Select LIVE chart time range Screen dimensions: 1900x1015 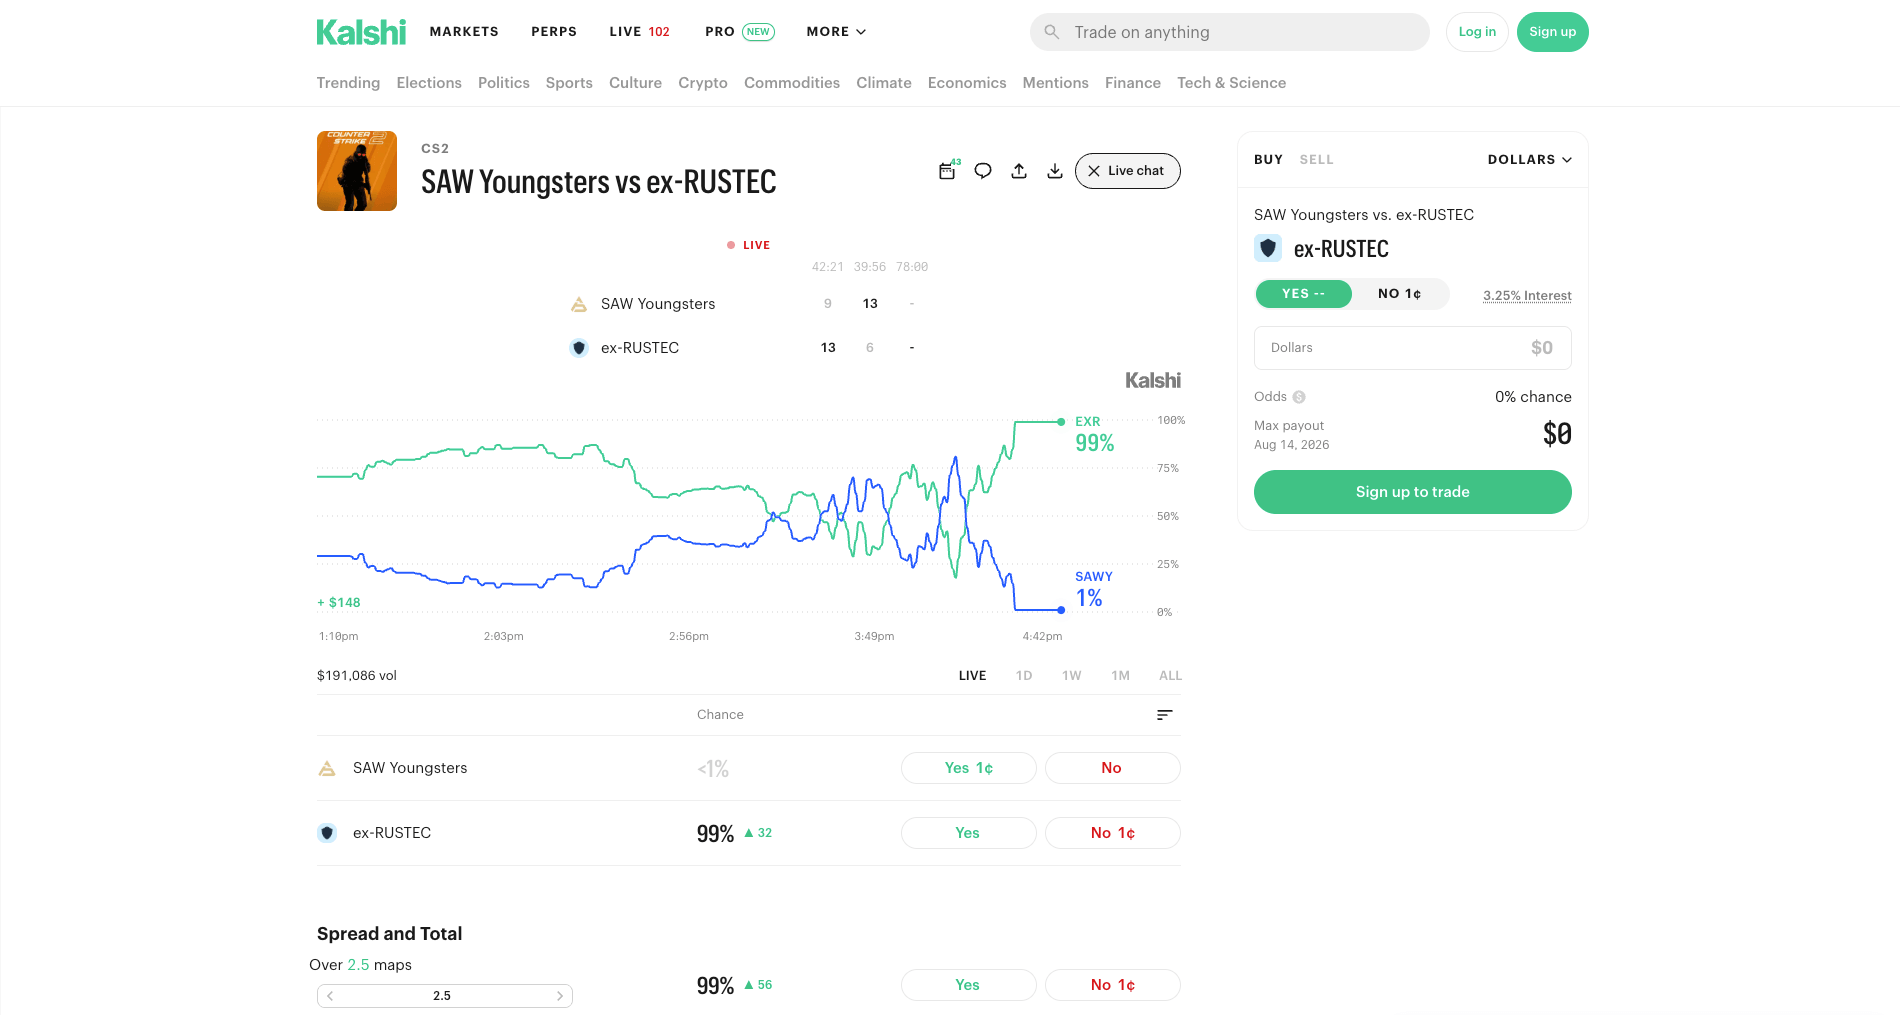point(972,676)
